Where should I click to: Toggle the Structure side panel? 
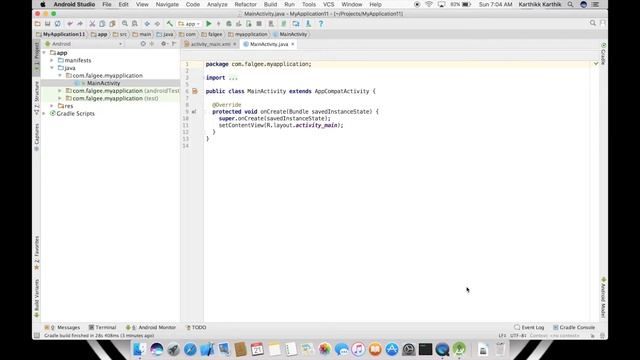click(x=36, y=98)
